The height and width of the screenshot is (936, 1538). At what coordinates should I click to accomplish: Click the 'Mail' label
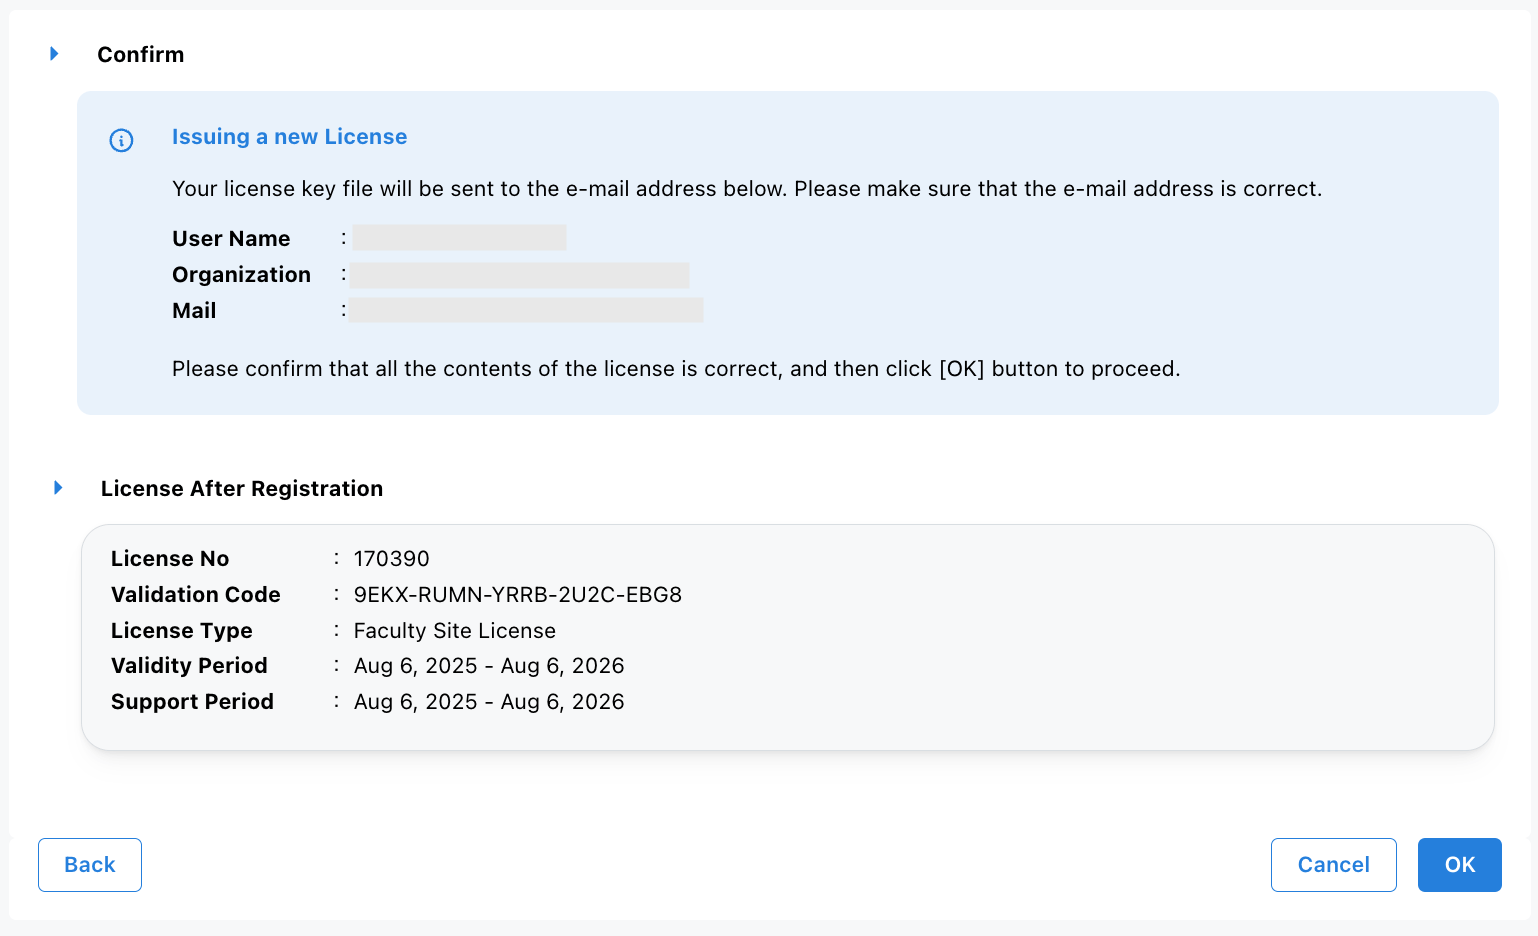click(x=194, y=311)
